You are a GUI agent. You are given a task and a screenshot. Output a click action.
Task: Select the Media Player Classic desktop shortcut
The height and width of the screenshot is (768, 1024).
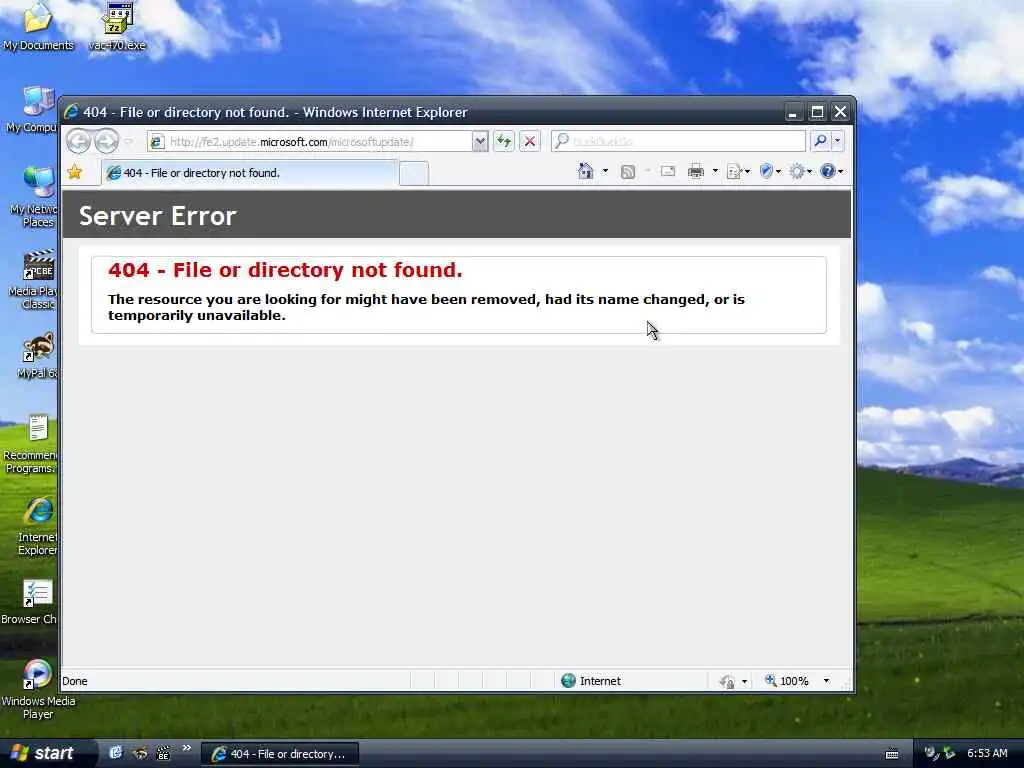point(34,280)
